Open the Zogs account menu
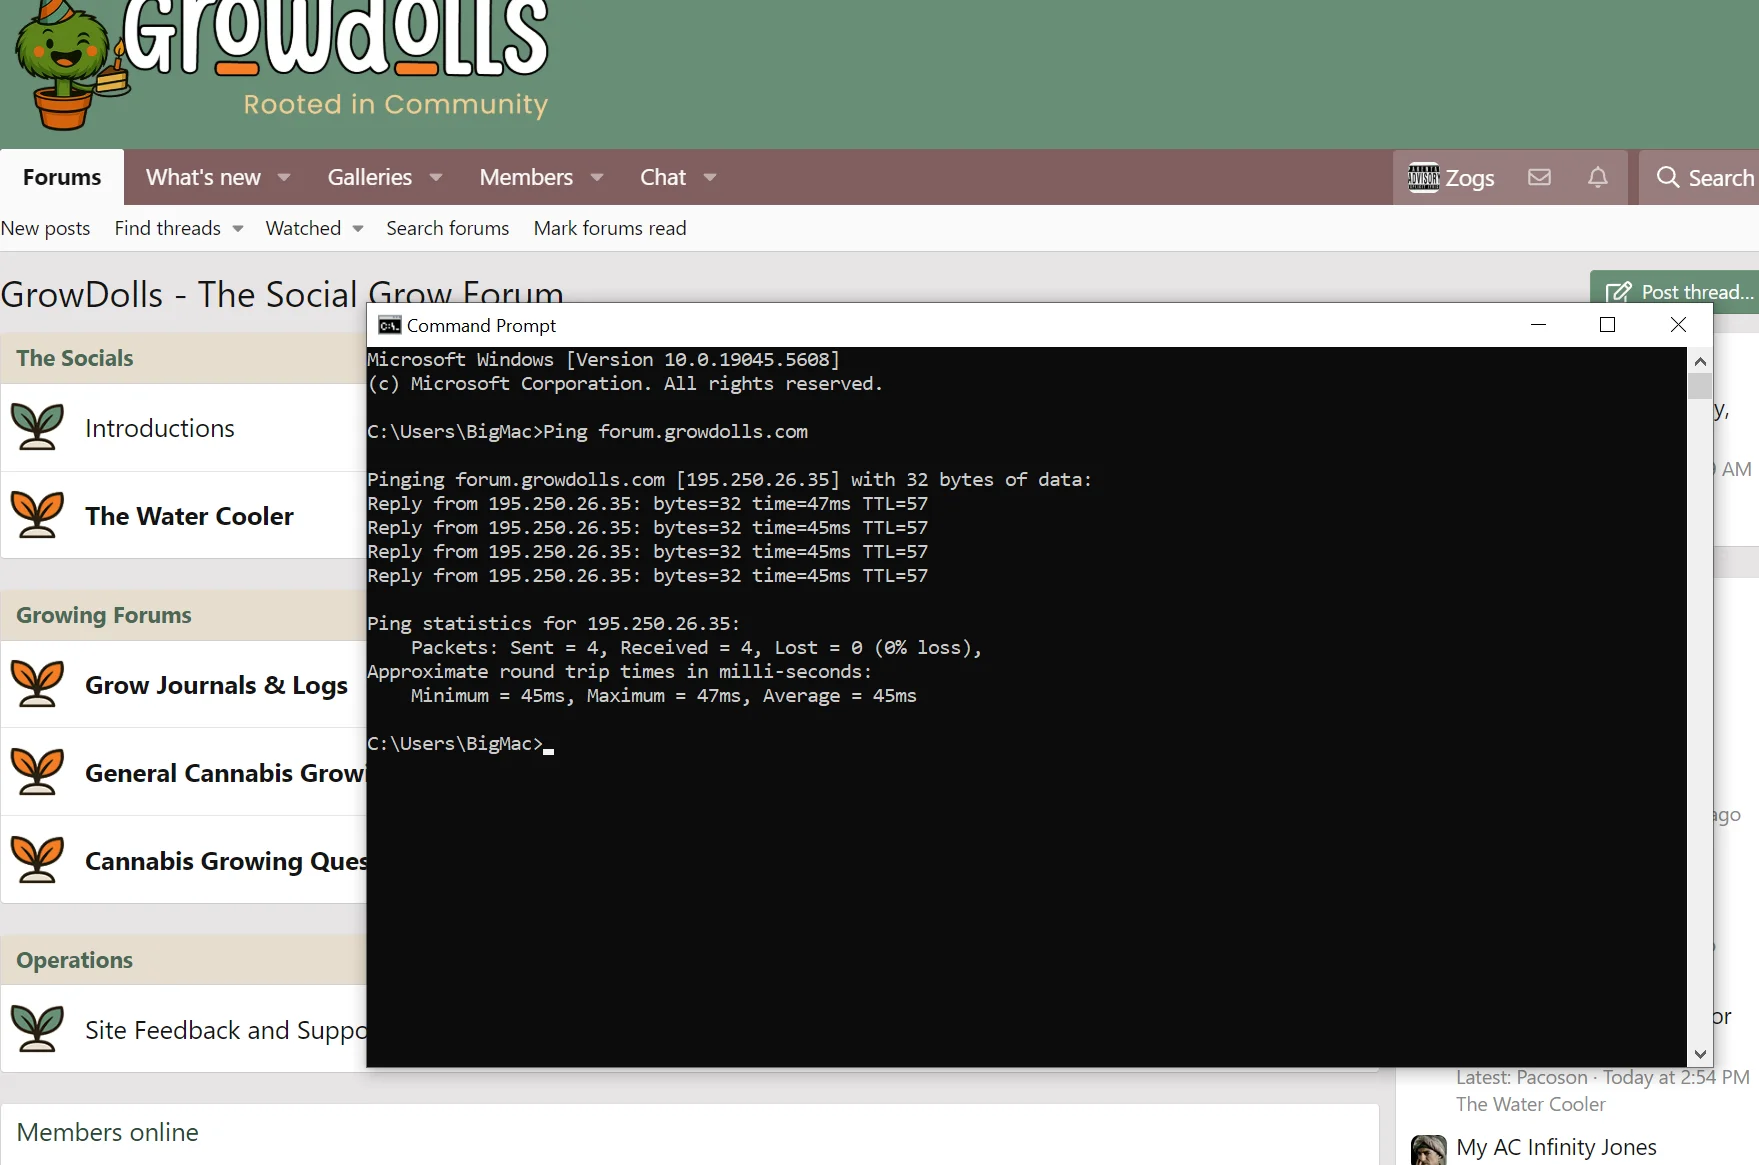This screenshot has height=1165, width=1759. 1451,177
